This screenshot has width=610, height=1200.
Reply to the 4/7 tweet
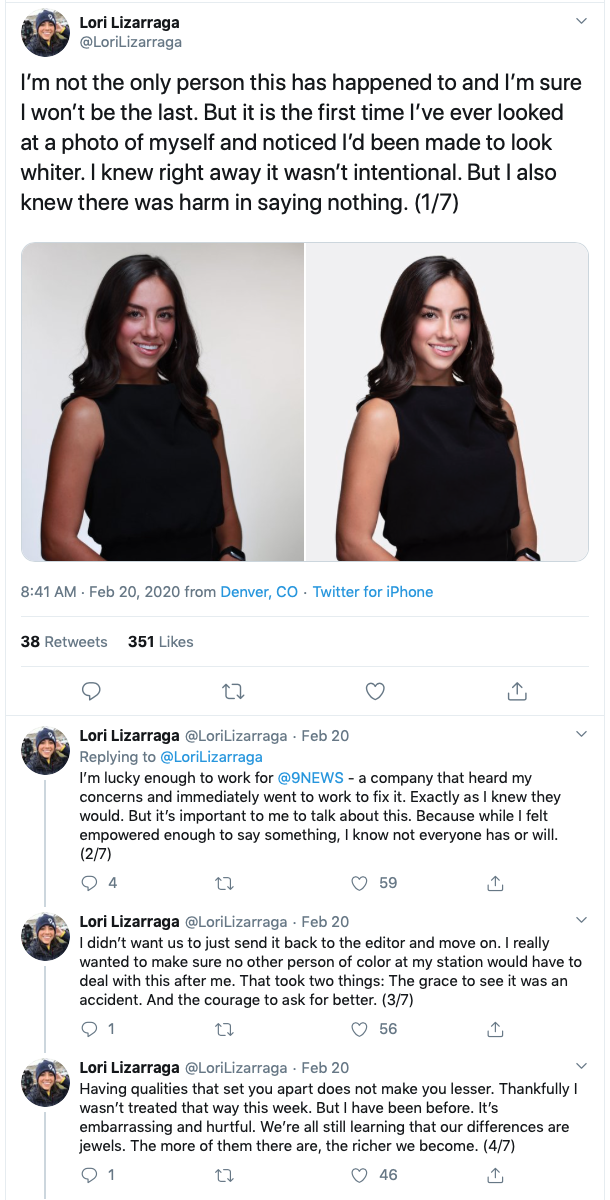tap(90, 1175)
